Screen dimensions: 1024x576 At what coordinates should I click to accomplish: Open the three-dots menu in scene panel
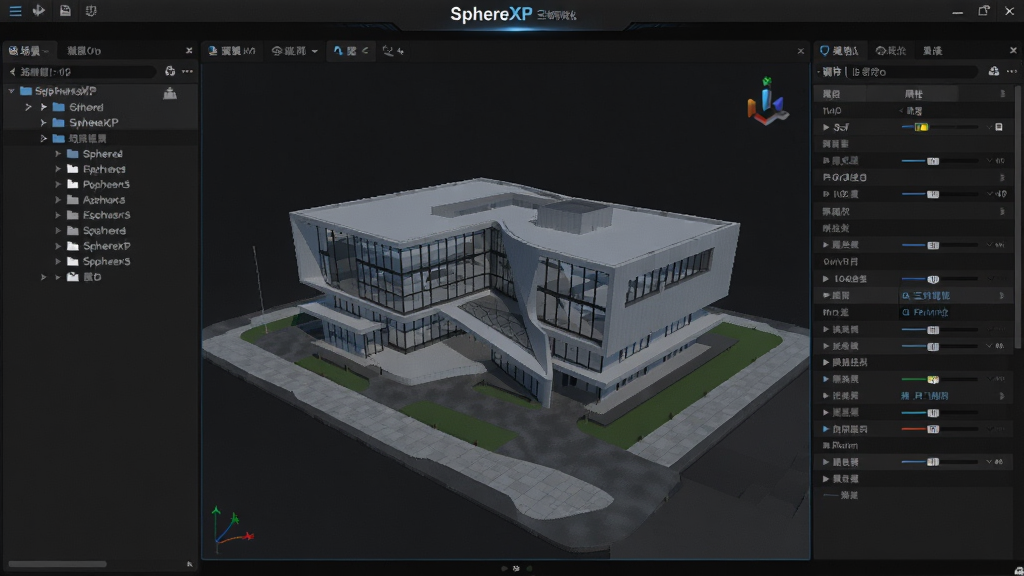(187, 71)
